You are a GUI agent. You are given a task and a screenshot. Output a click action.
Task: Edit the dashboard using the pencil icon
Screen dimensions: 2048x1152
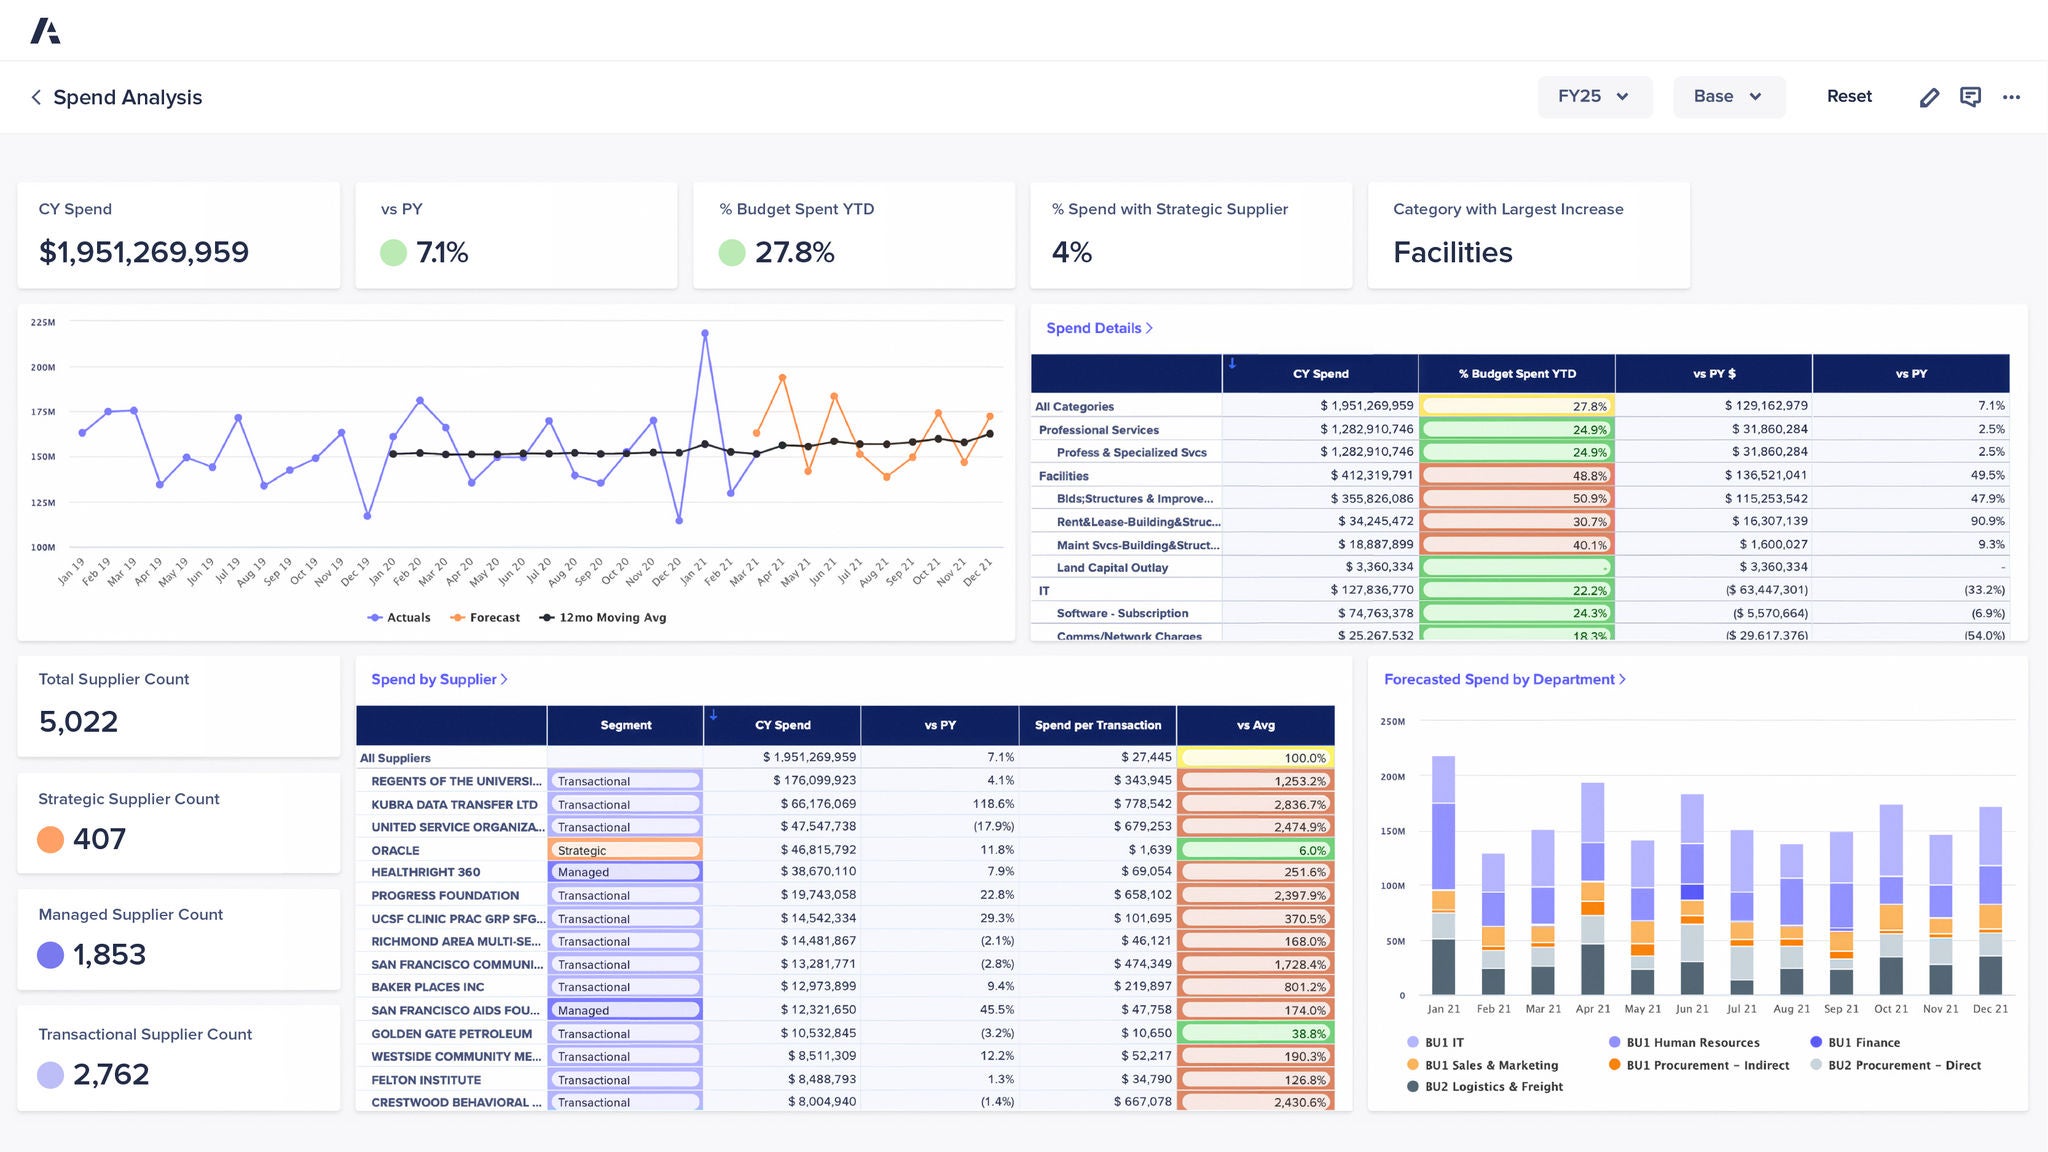point(1929,96)
